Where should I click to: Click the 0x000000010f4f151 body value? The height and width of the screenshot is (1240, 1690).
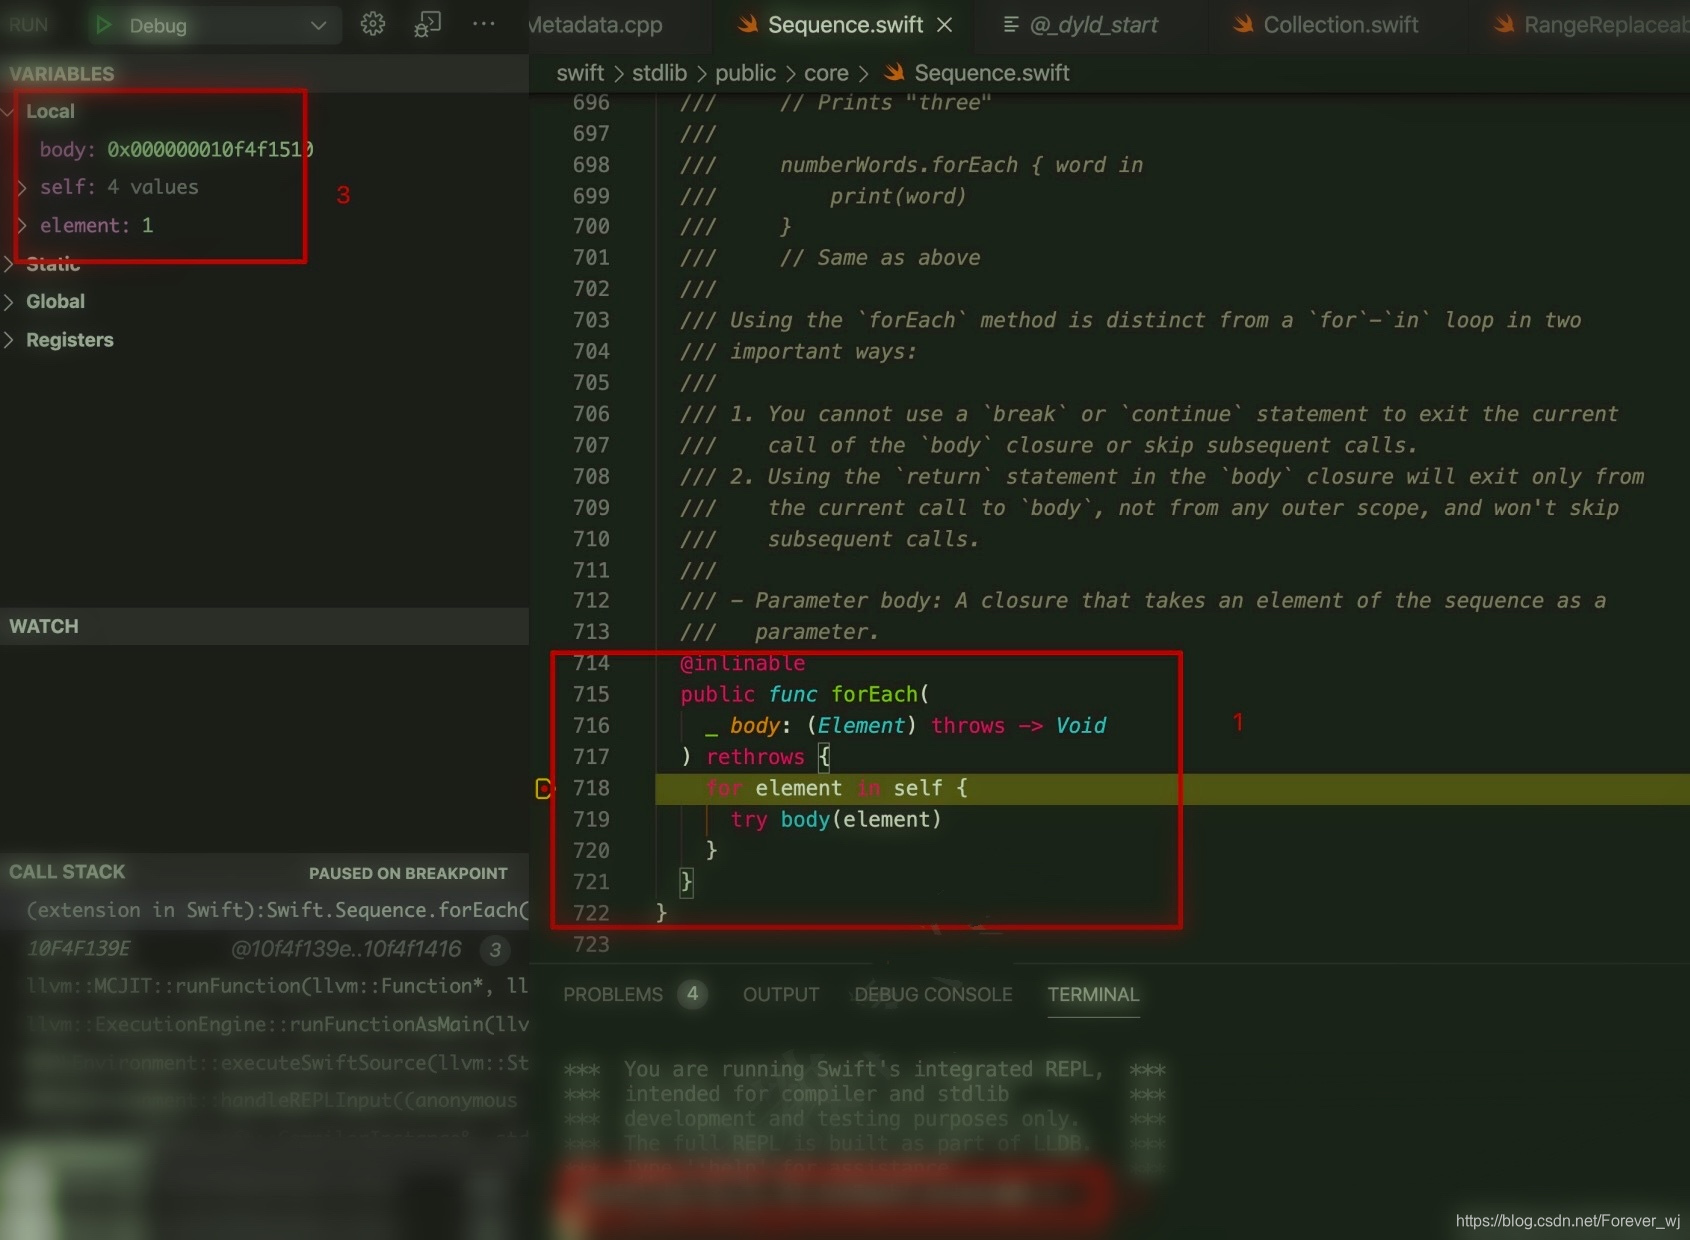[x=209, y=149]
